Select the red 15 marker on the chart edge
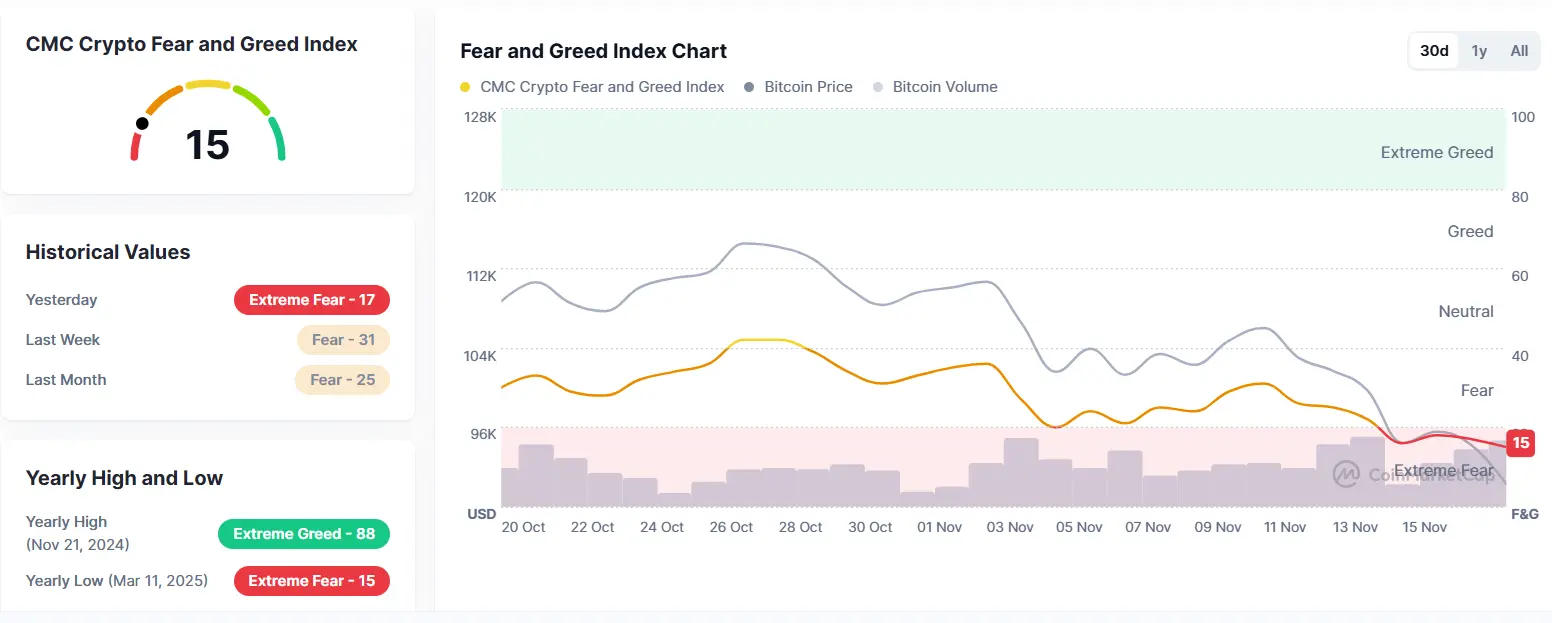1552x623 pixels. click(1520, 442)
